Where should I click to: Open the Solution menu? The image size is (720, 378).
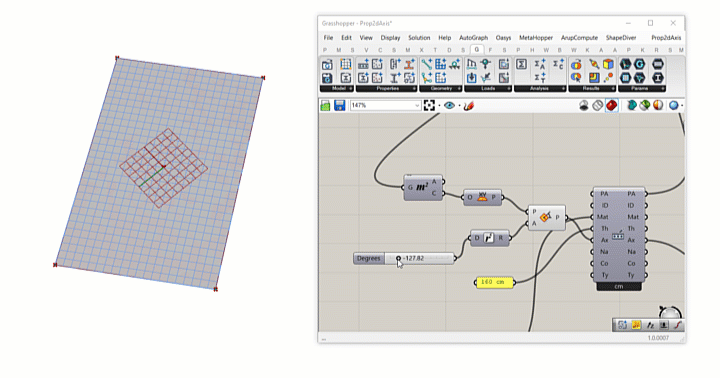click(x=419, y=38)
